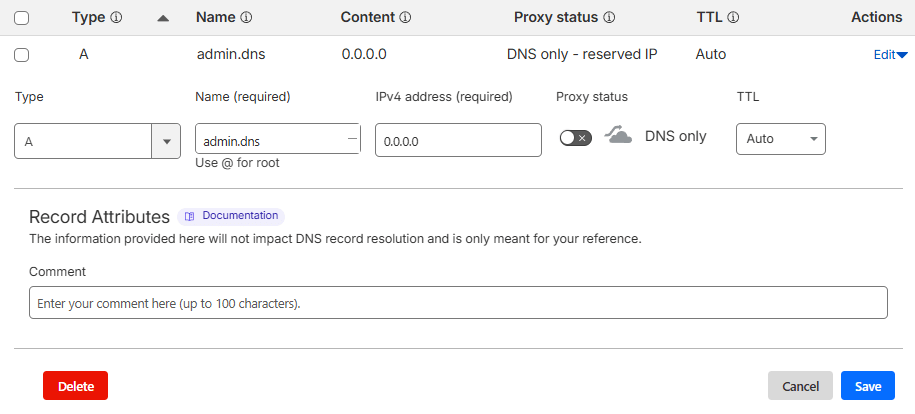This screenshot has width=915, height=414.
Task: Click the Actions column header
Action: pyautogui.click(x=876, y=18)
